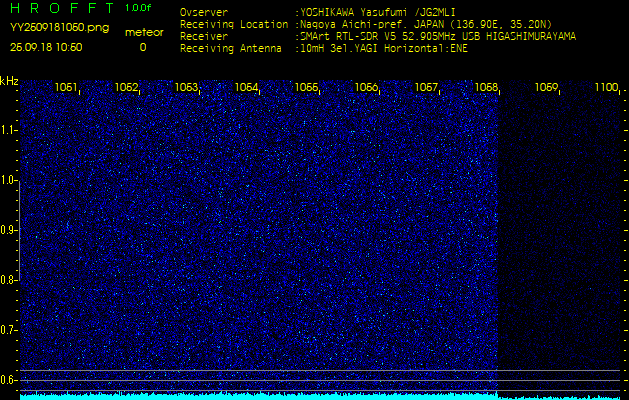Viewport: 629px width, 400px height.
Task: Click the meteor count value 0
Action: [x=142, y=47]
